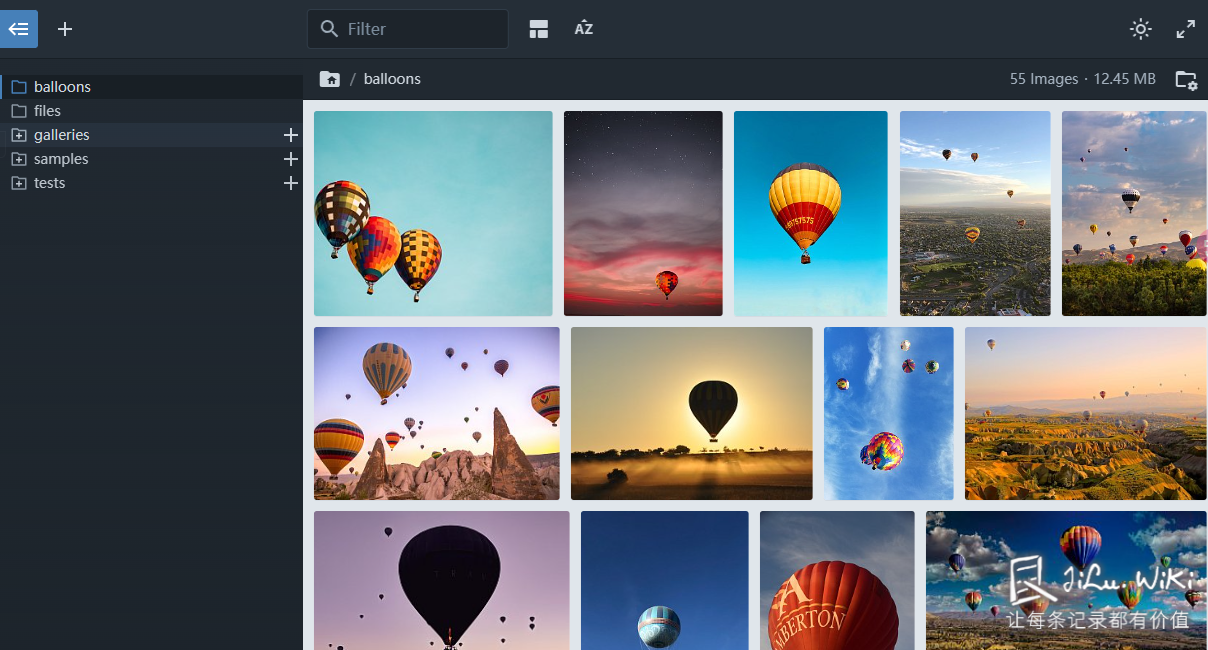Click the balloons folder icon in sidebar
1208x650 pixels.
tap(18, 87)
